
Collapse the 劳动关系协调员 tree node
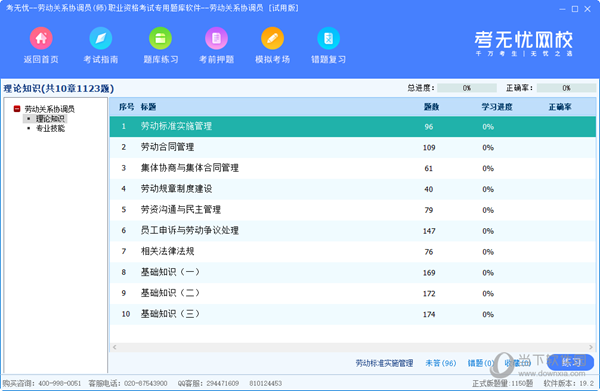click(x=17, y=109)
